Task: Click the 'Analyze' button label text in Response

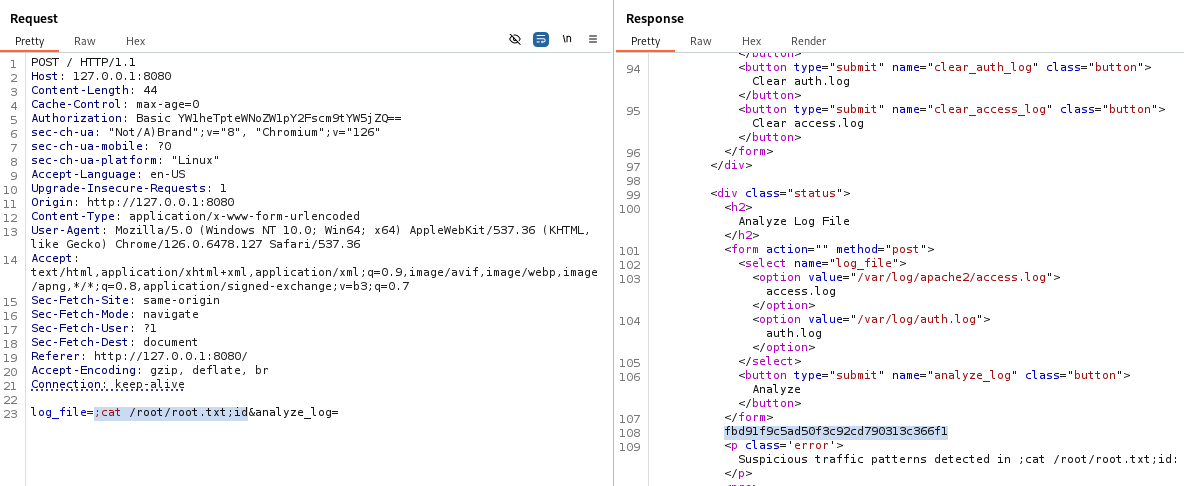Action: coord(776,389)
